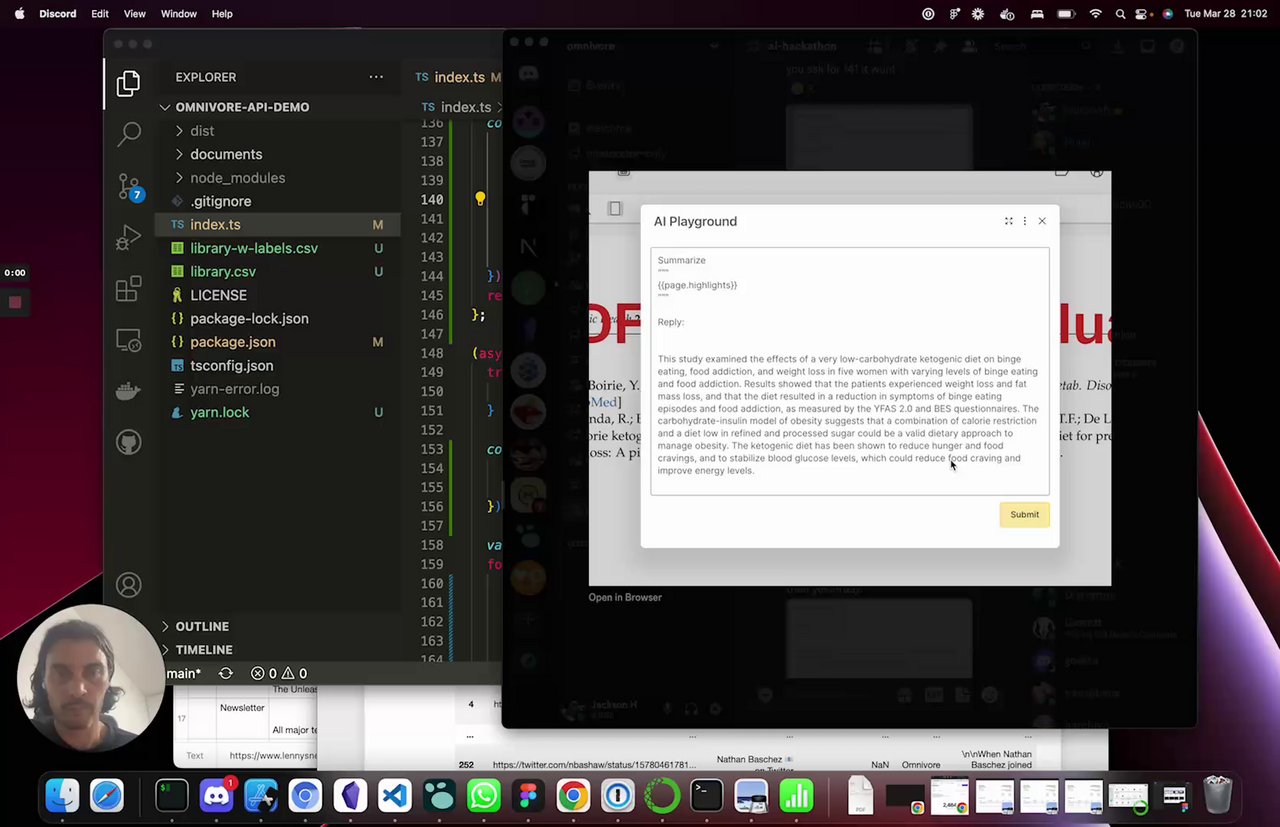Expand the AI Playground dialog to fullscreen
1280x827 pixels.
pos(1008,221)
